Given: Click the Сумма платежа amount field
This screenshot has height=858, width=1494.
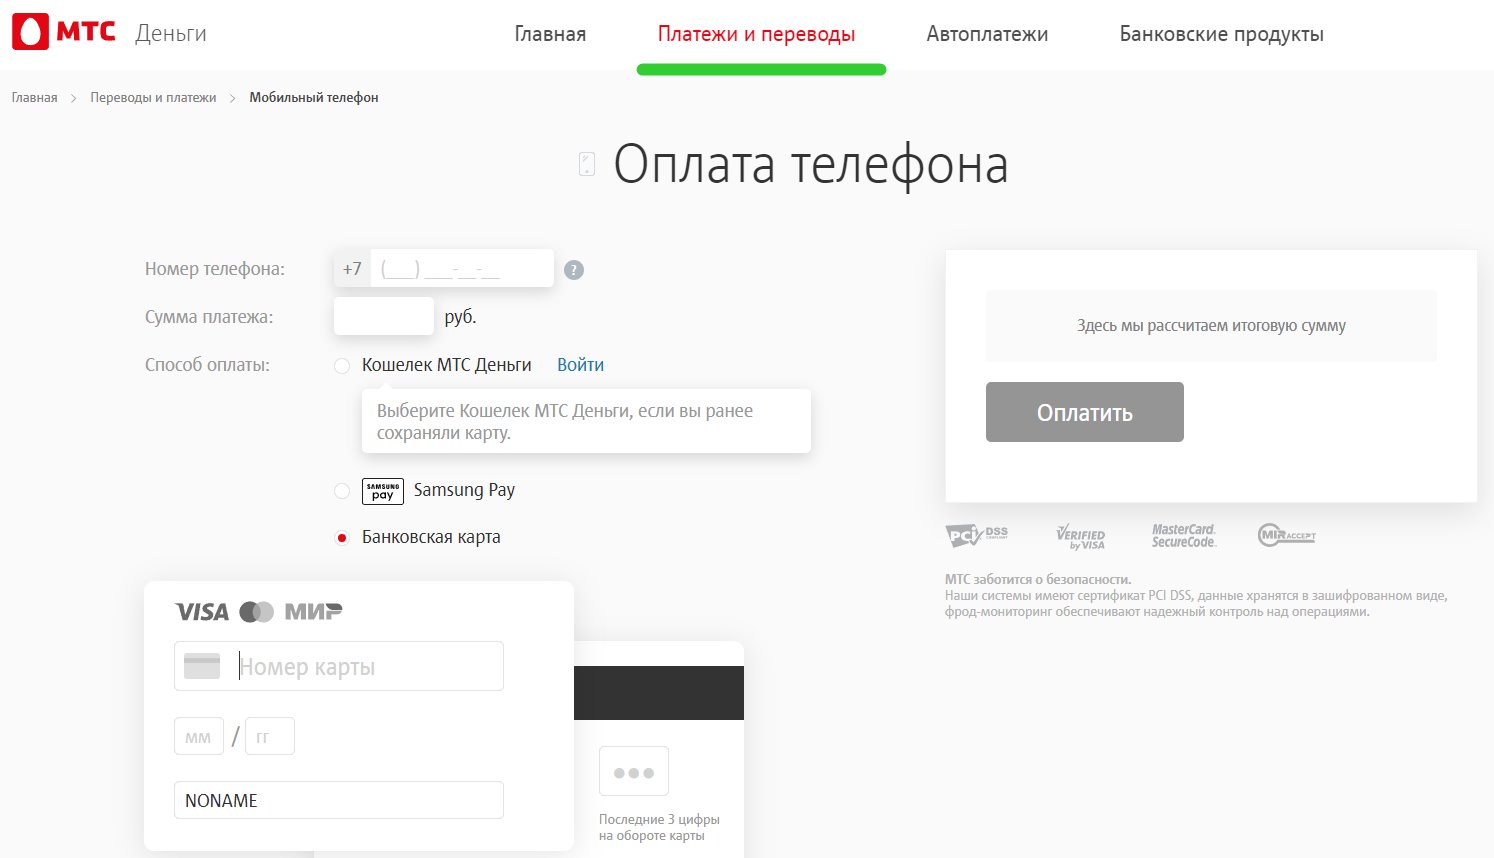Looking at the screenshot, I should coord(384,317).
